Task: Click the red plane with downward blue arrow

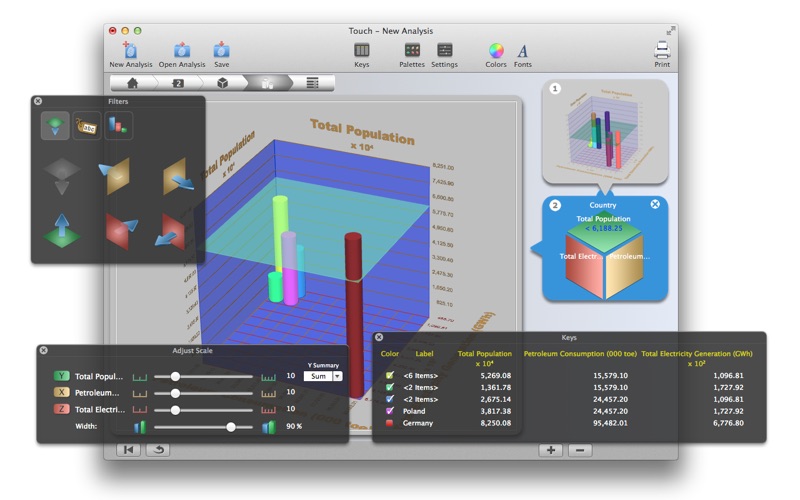Action: (x=170, y=232)
